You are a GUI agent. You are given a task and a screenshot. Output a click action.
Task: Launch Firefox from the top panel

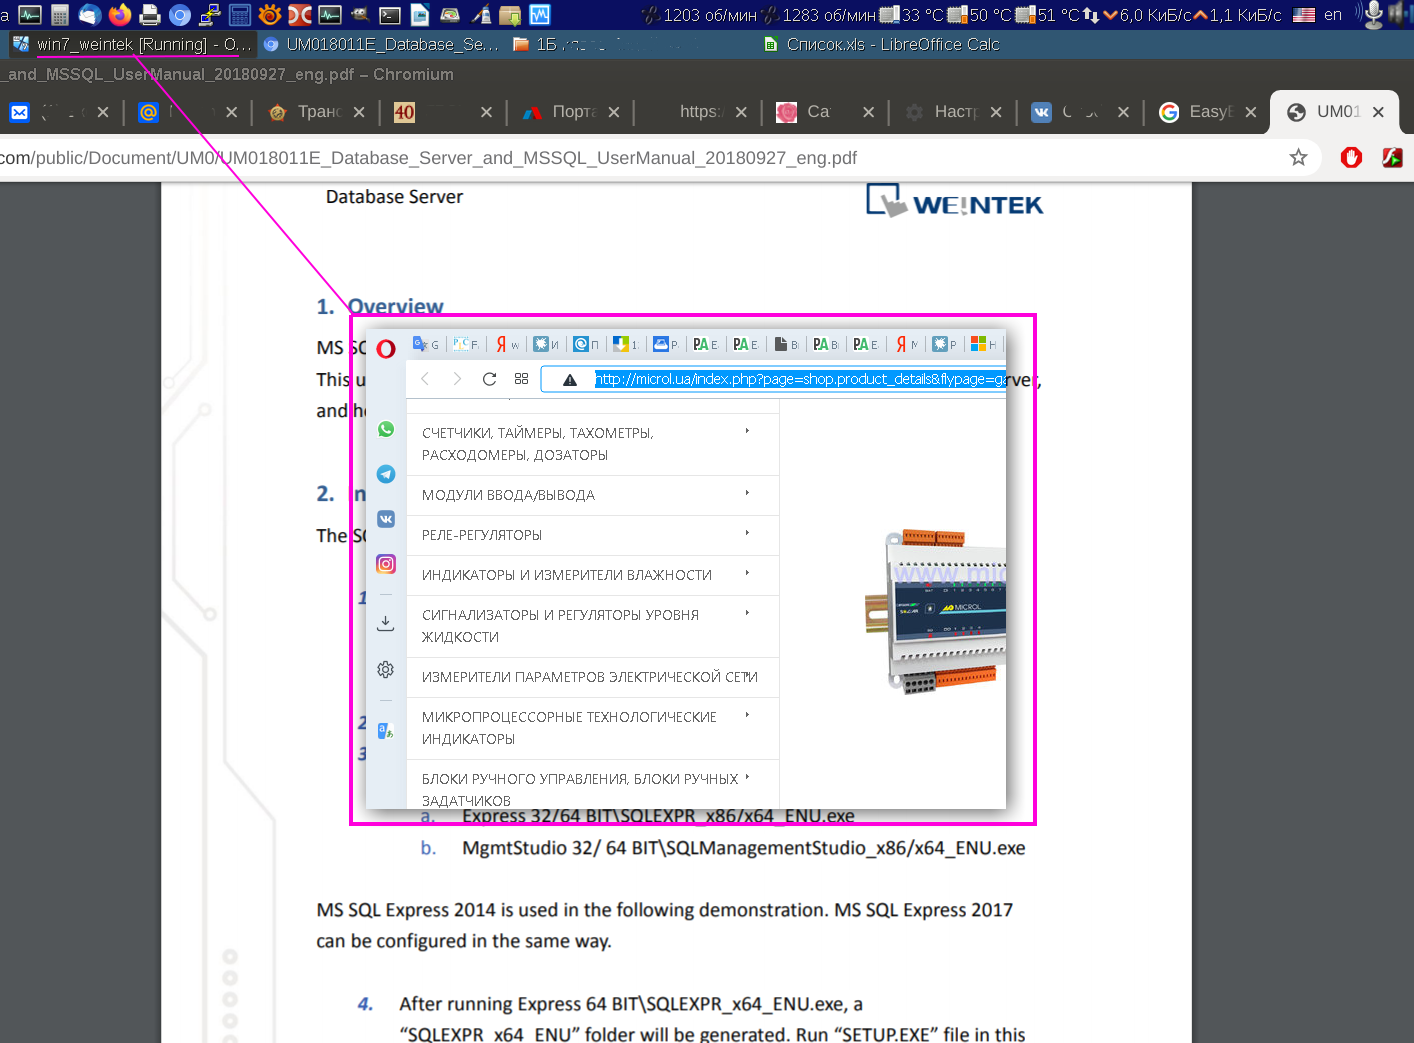point(120,15)
